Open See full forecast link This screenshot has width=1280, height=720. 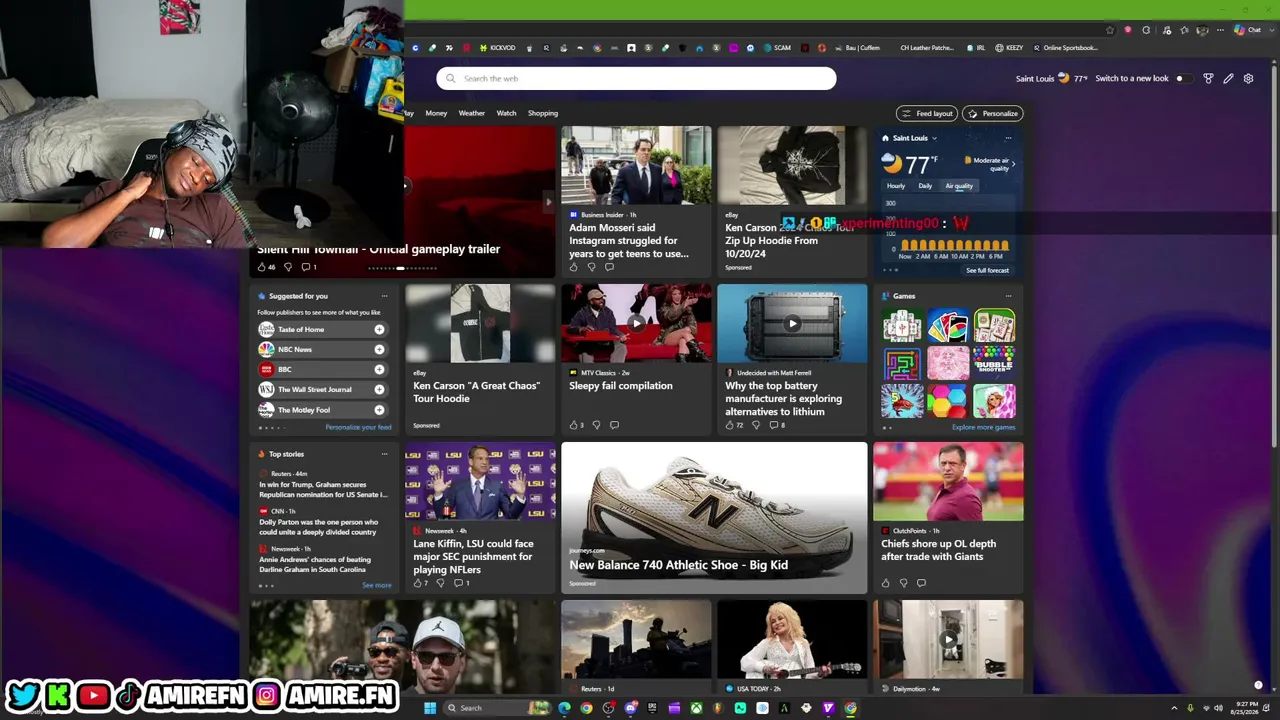tap(987, 270)
